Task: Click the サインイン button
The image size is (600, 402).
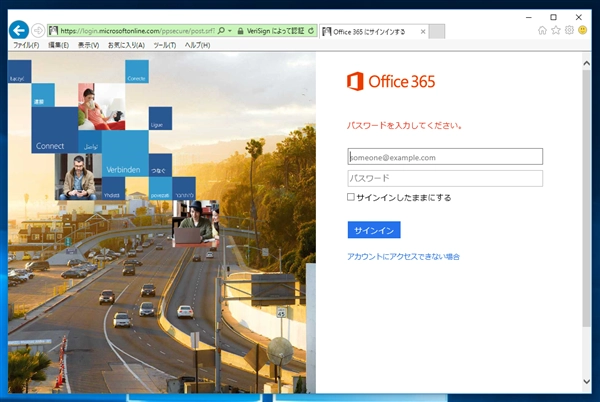Action: (374, 230)
